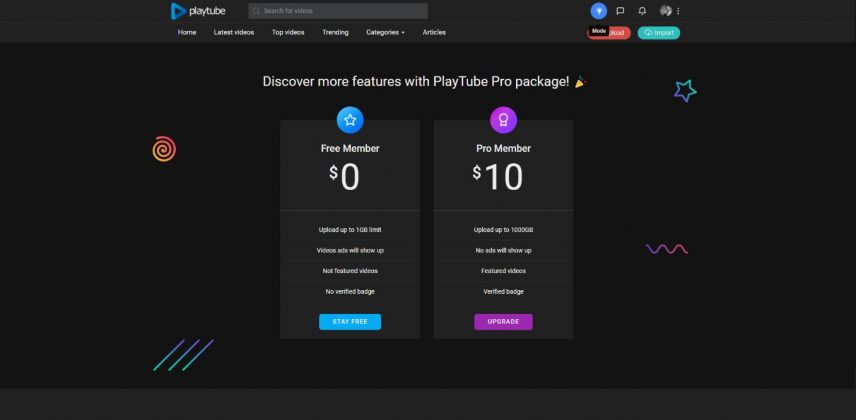856x420 pixels.
Task: Click 'No verified badge' text
Action: [x=350, y=292]
